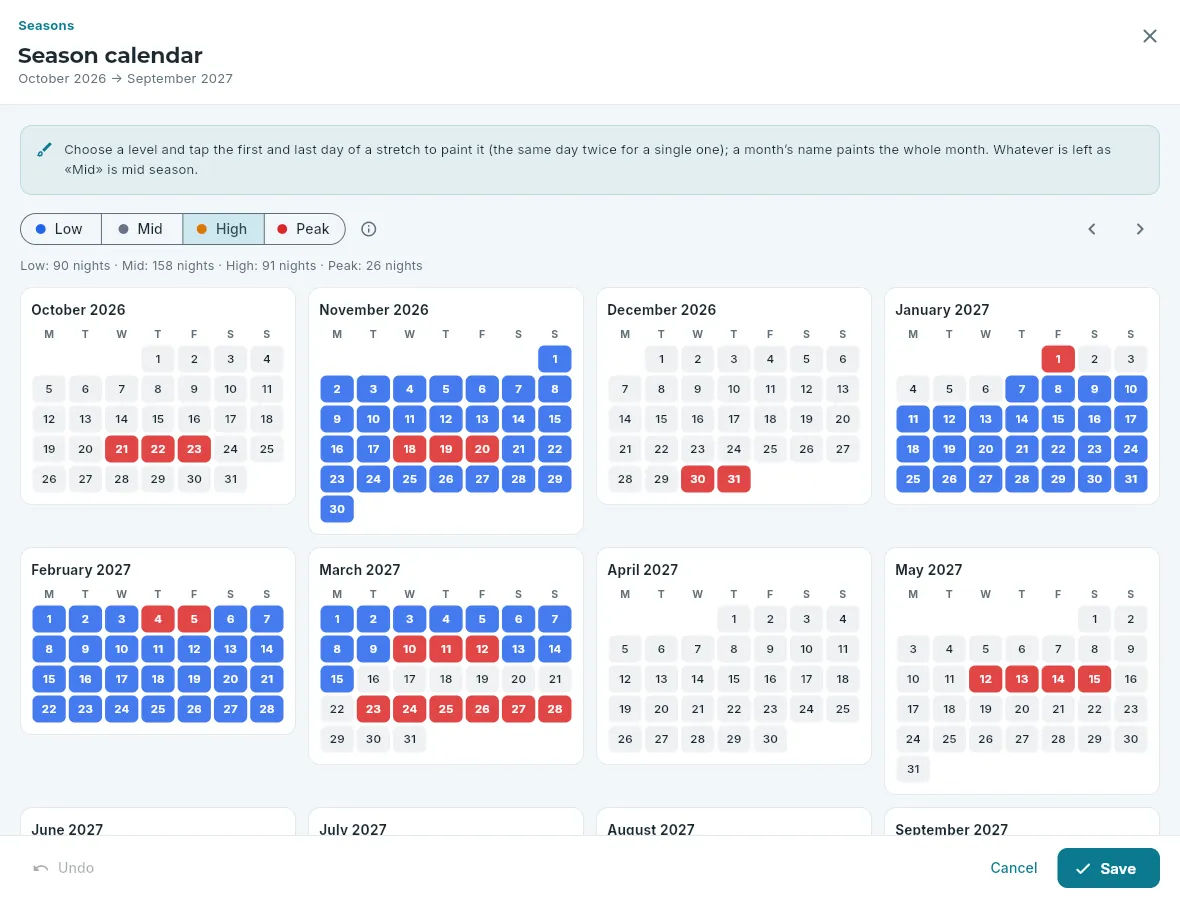Go to previous months with left chevron

(x=1091, y=229)
